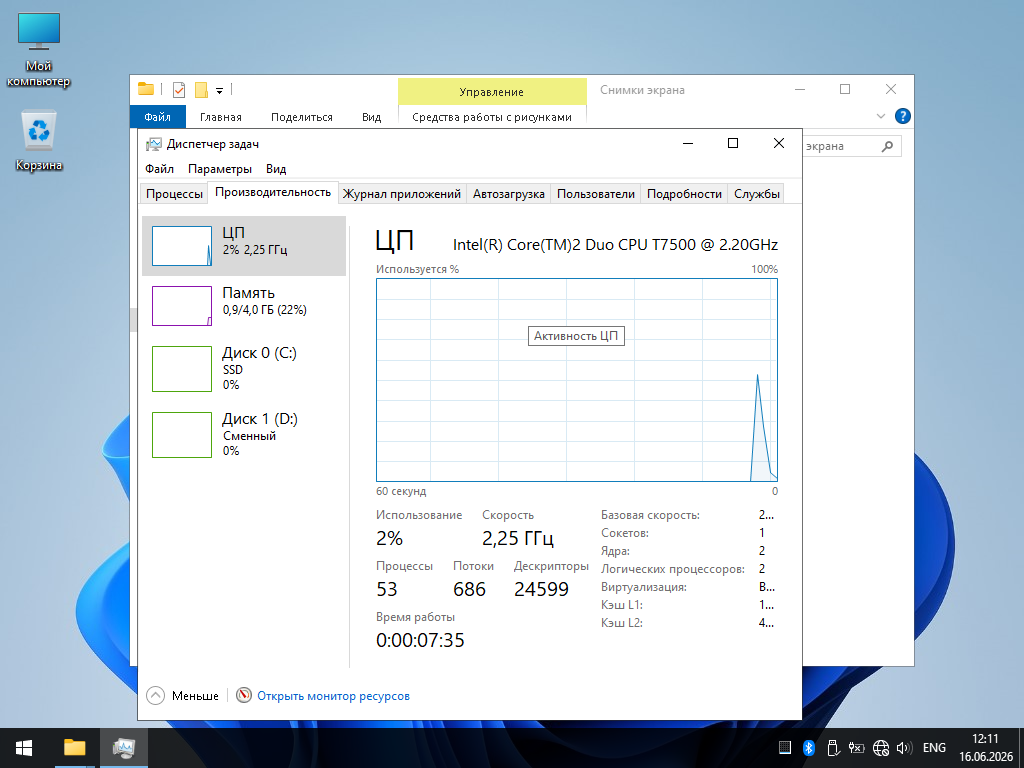Viewport: 1024px width, 768px height.
Task: Minimize the Диспетчер задач window
Action: (688, 143)
